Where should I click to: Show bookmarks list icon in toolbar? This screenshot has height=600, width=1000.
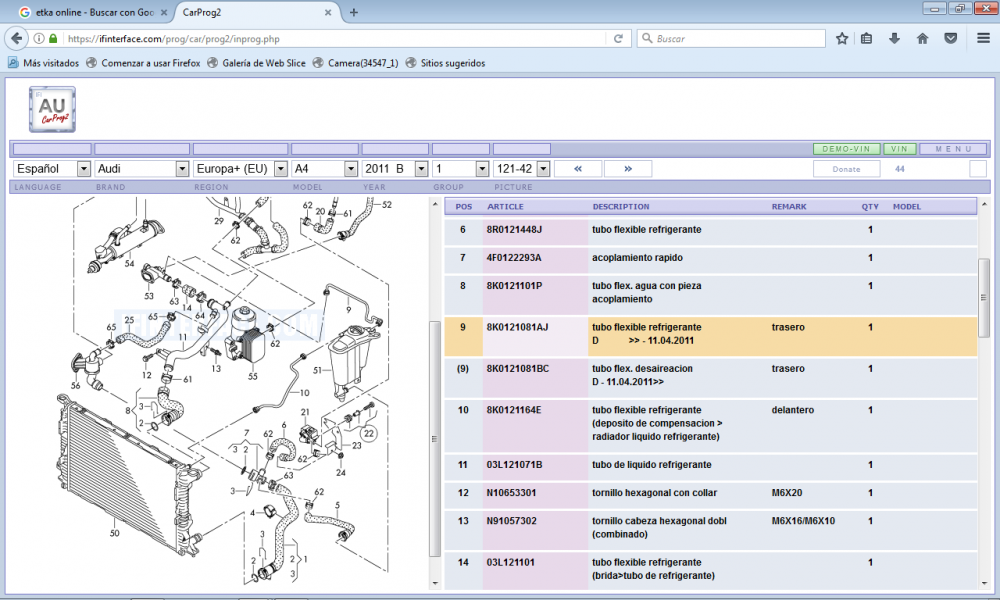click(x=866, y=38)
